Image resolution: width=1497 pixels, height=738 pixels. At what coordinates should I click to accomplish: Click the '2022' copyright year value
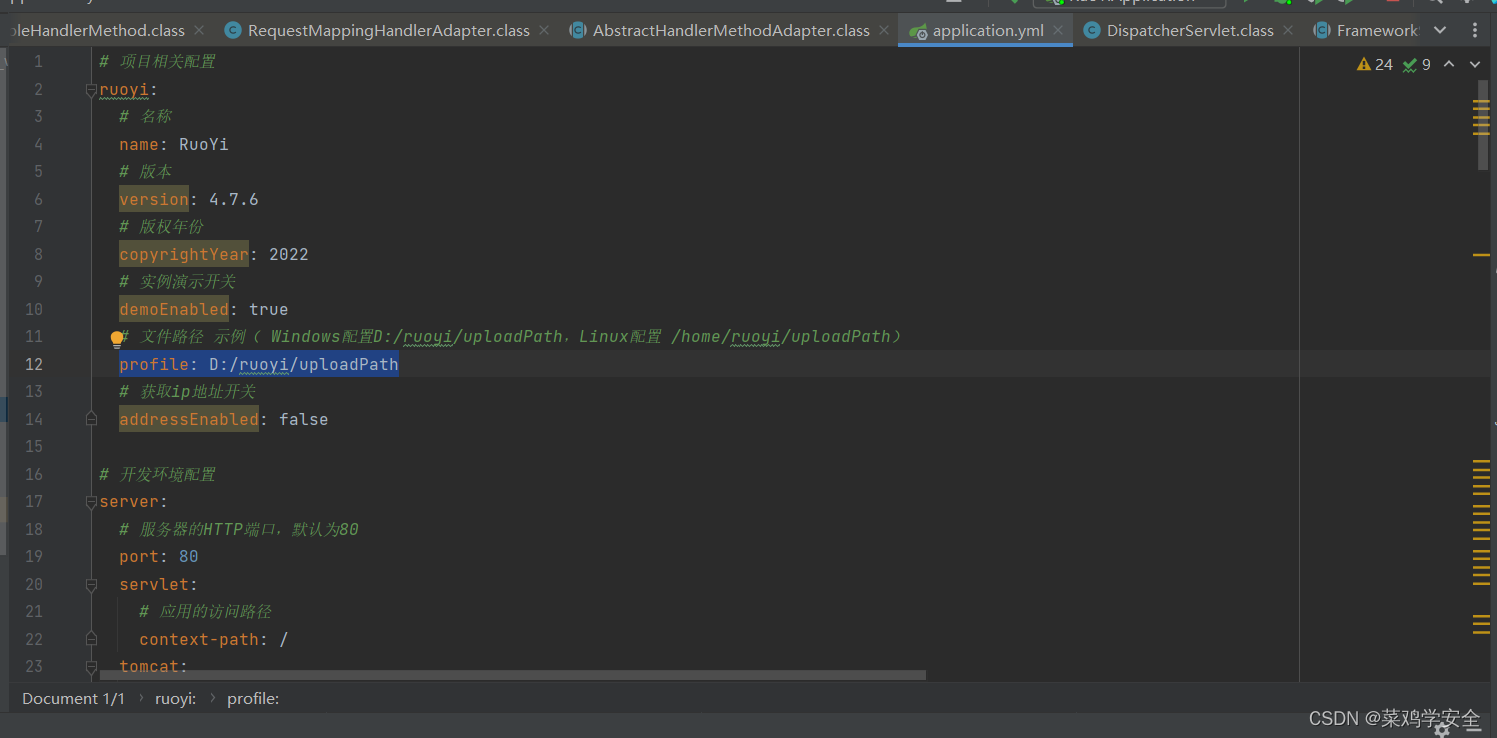point(289,254)
